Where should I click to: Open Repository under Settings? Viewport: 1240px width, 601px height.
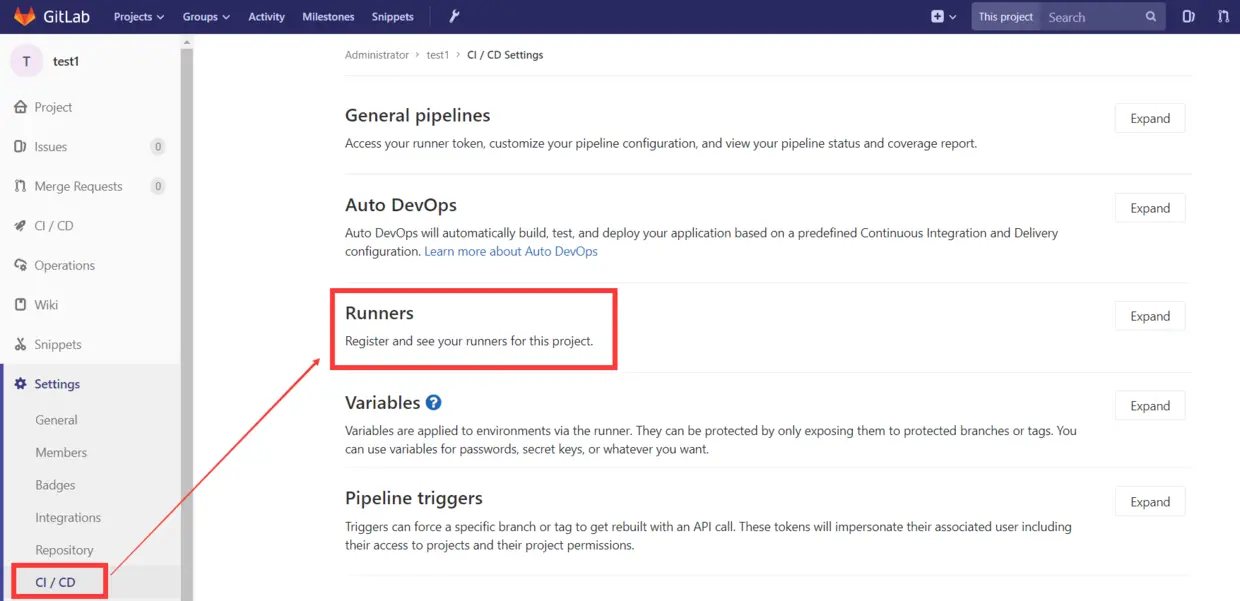[64, 550]
